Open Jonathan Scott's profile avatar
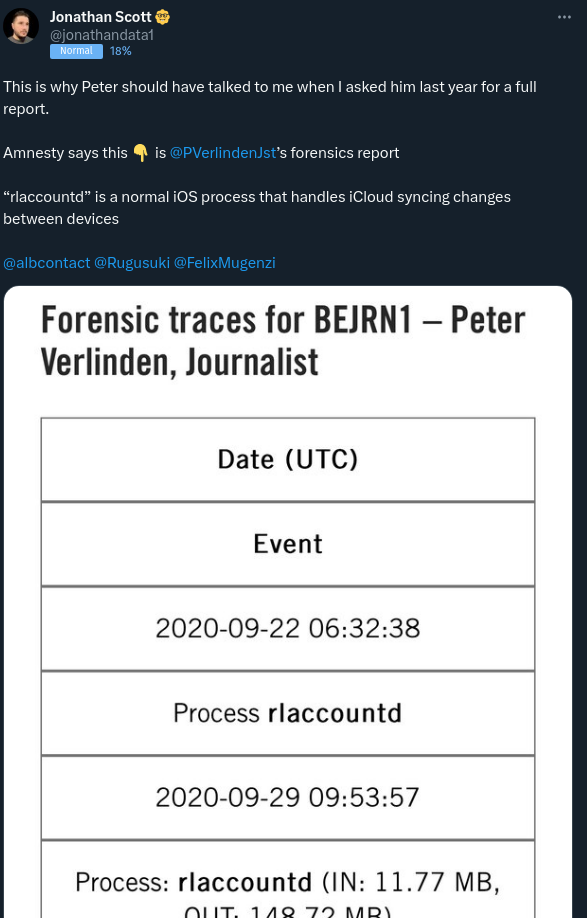Viewport: 587px width, 918px height. point(21,26)
